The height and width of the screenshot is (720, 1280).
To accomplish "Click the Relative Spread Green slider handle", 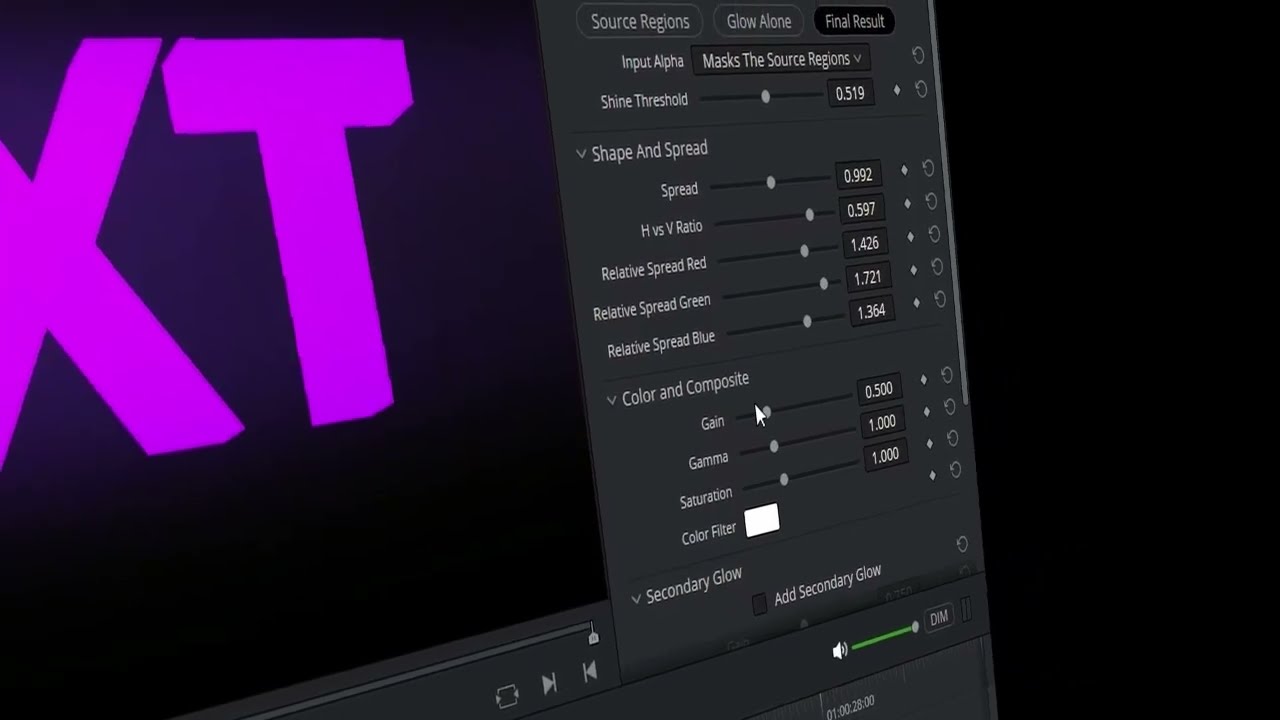I will coord(824,284).
